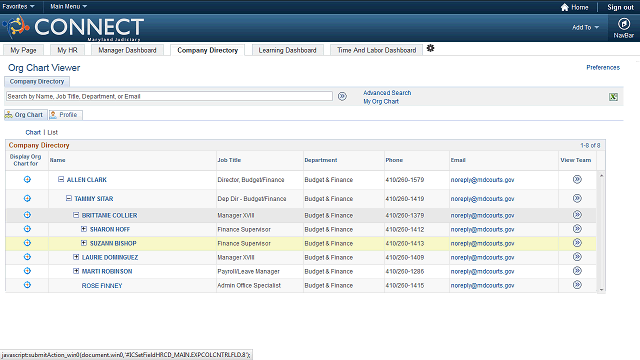Image resolution: width=640 pixels, height=360 pixels.
Task: Select the Profile tab
Action: point(65,115)
